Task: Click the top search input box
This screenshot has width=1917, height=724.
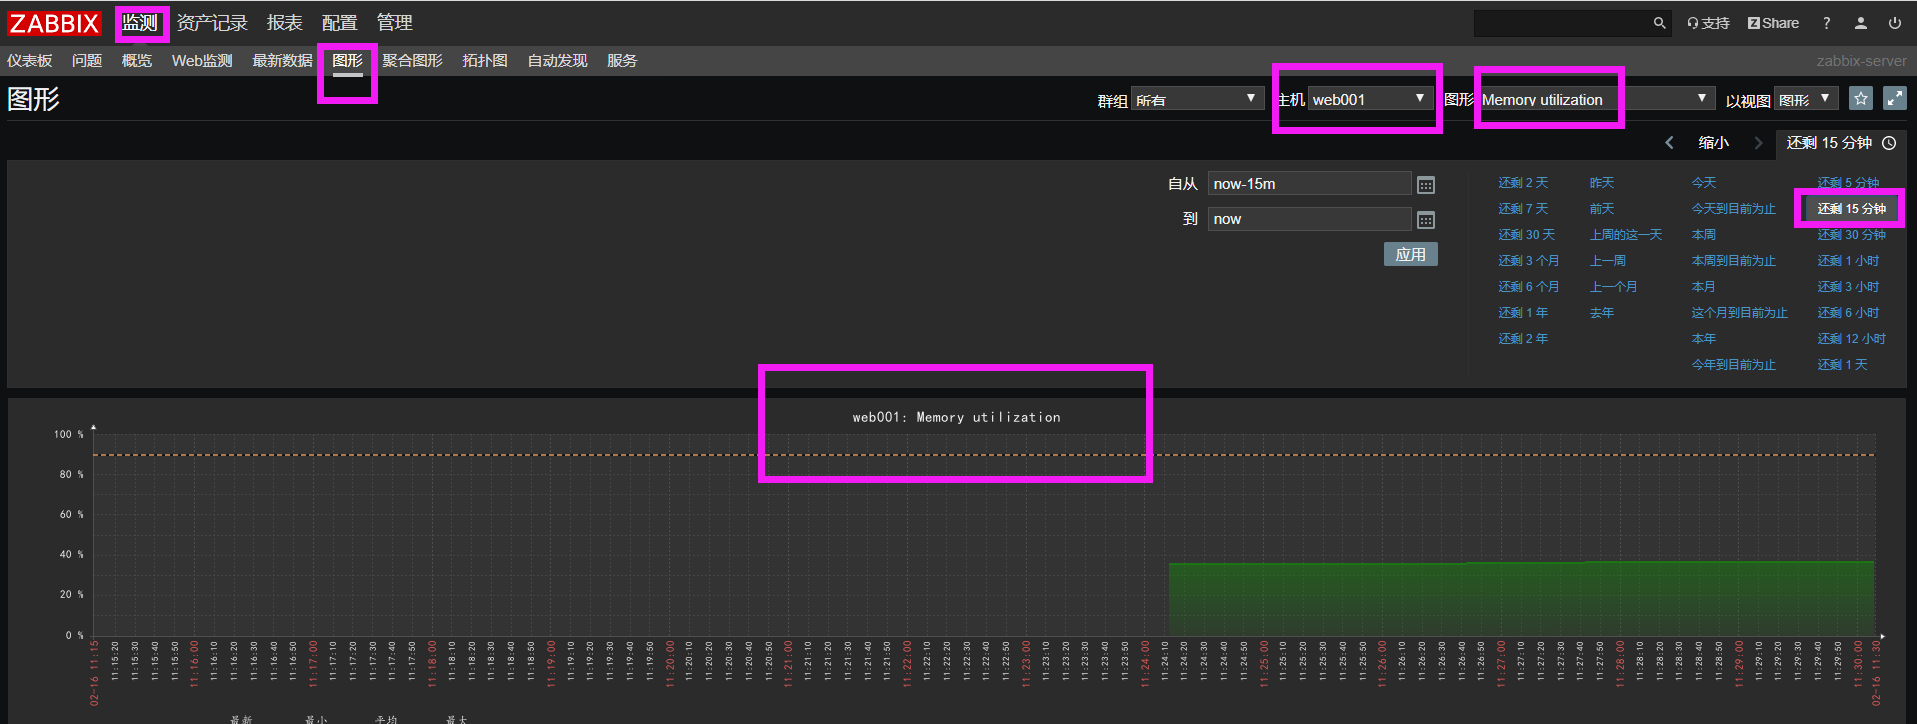Action: (x=1562, y=23)
